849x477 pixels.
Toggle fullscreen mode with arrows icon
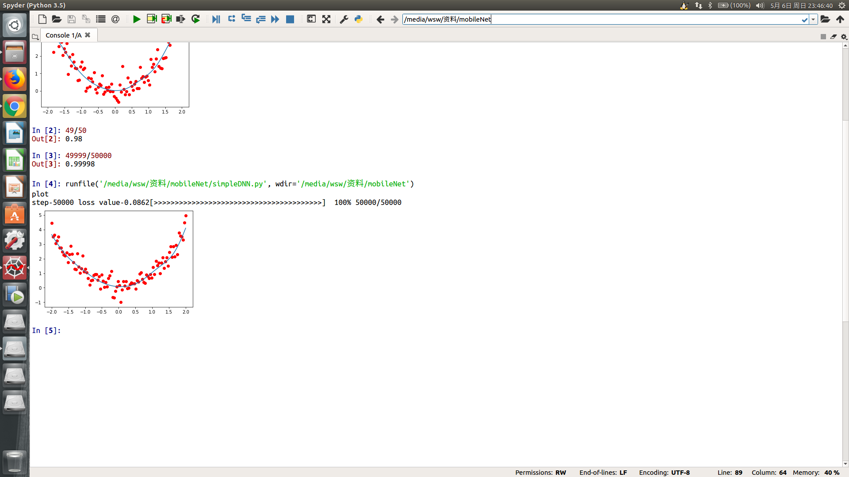(x=326, y=19)
